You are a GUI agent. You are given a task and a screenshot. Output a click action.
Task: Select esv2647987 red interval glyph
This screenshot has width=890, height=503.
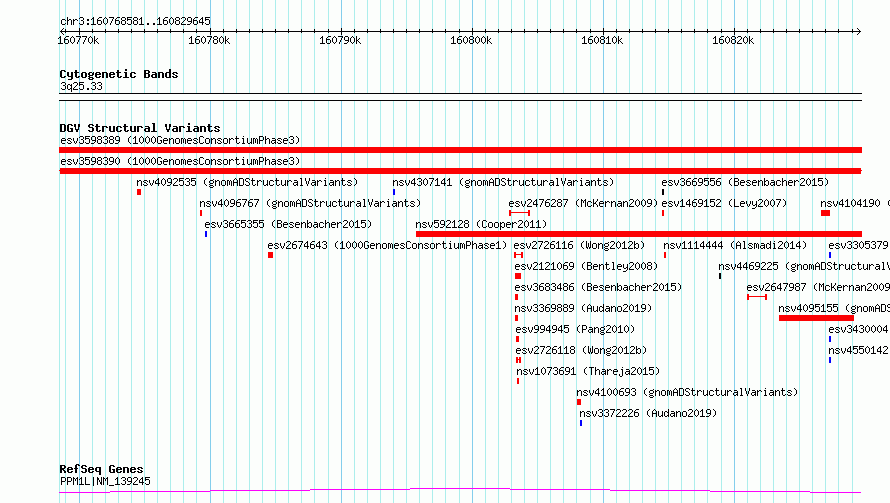point(757,297)
